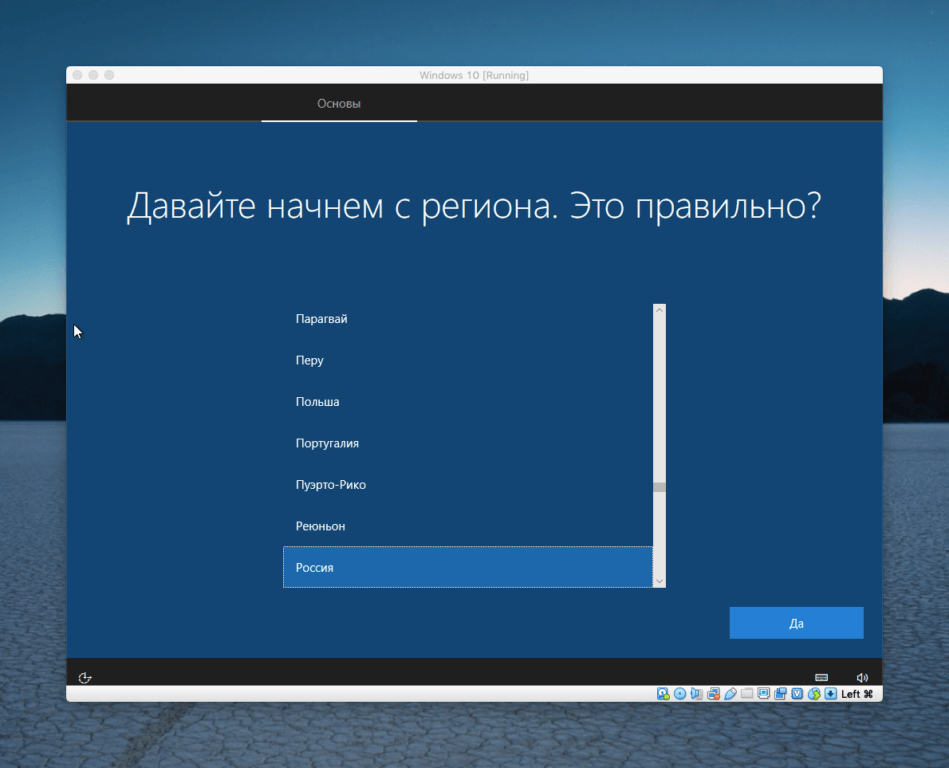Screen dimensions: 949x768
Task: Toggle the mouse integration indicator
Action: (x=814, y=694)
